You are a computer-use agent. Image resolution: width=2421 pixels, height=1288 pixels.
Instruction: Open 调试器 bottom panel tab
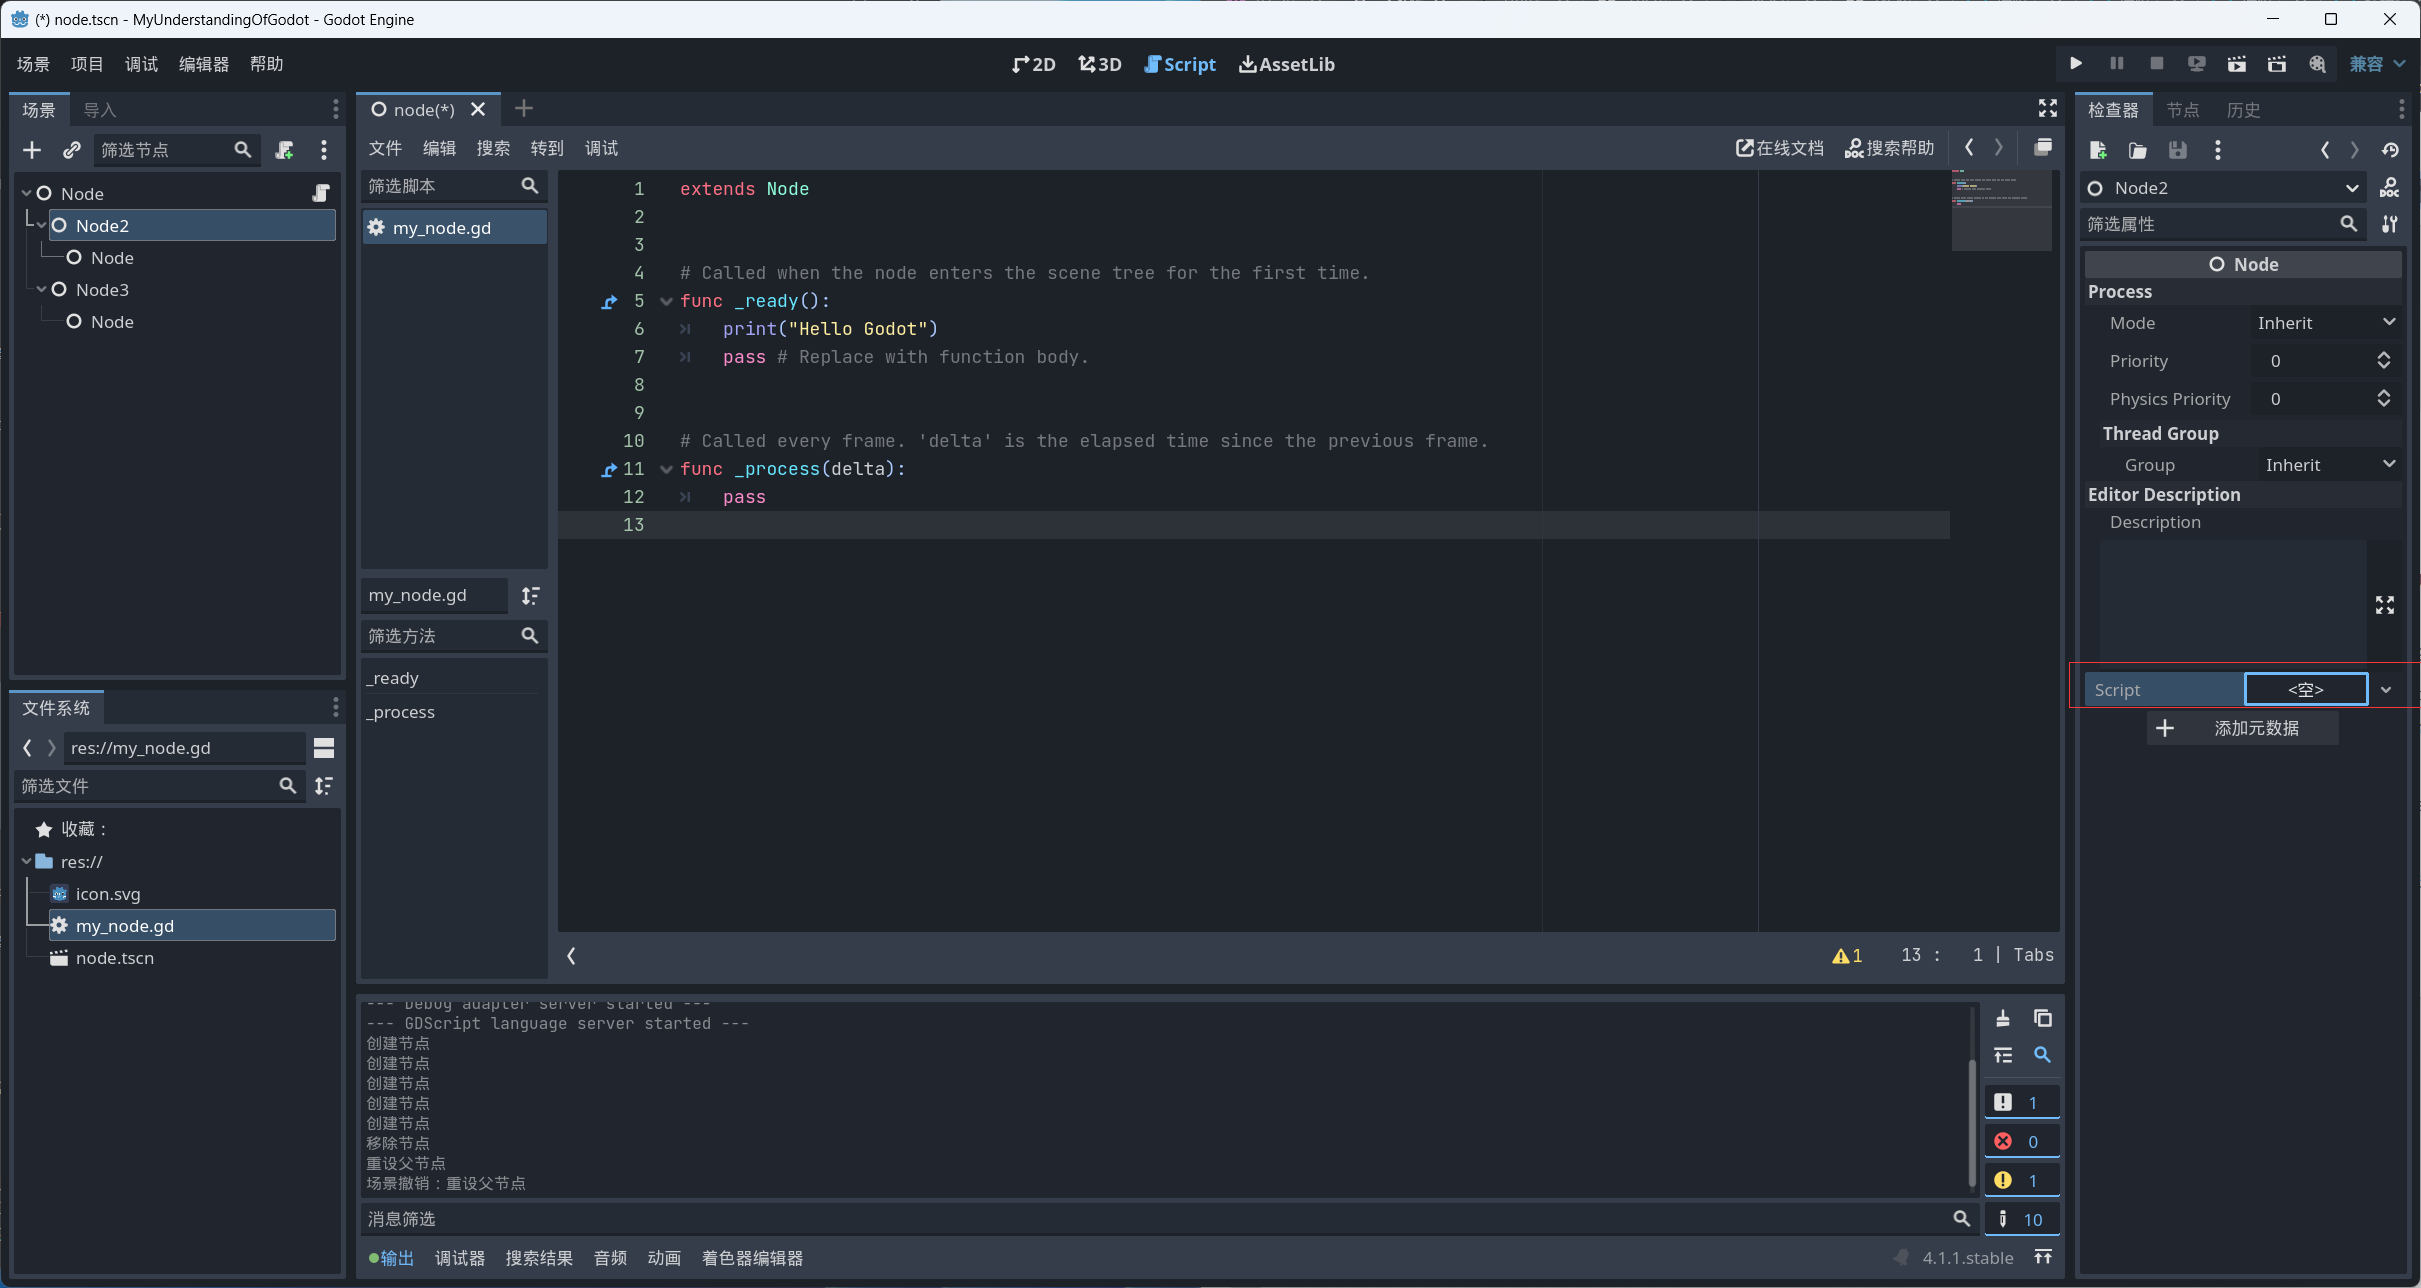(460, 1258)
